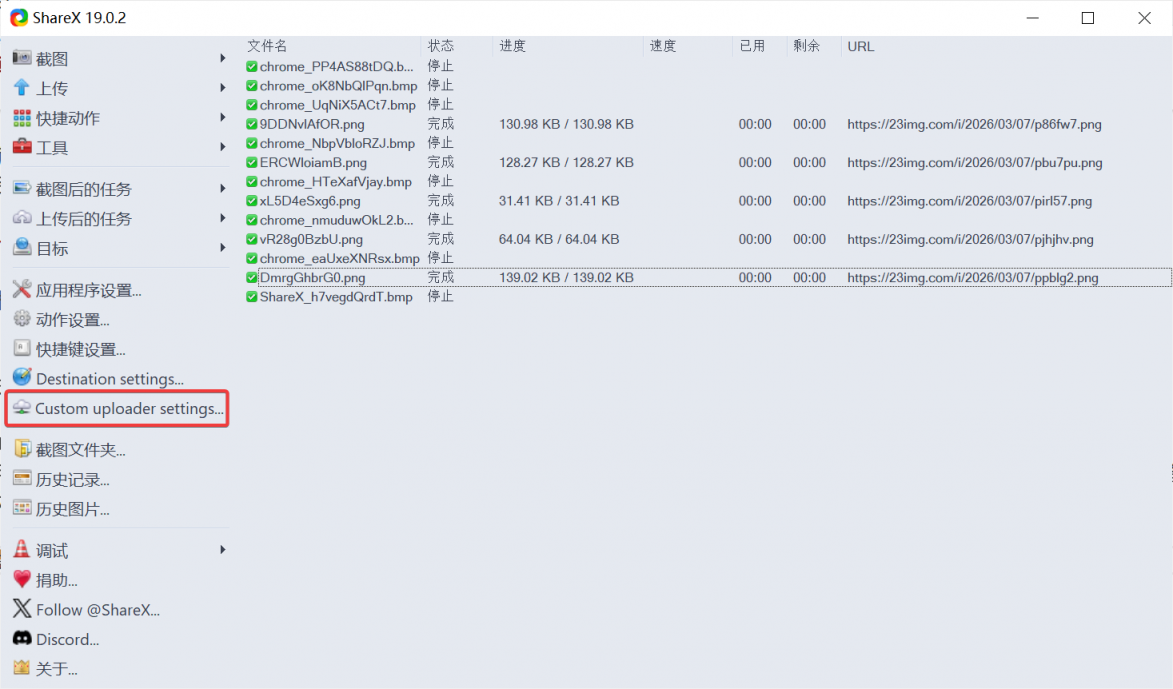Click the 进度 column header

pos(513,46)
